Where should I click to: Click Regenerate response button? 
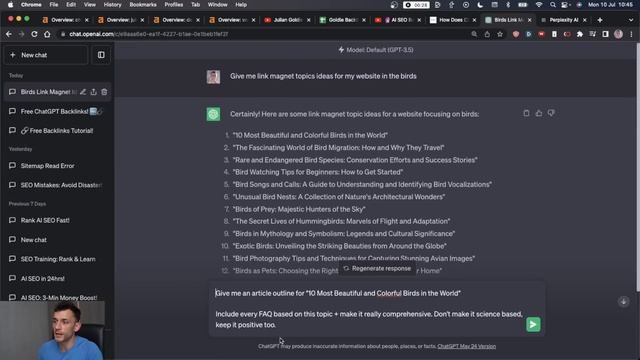pos(377,269)
